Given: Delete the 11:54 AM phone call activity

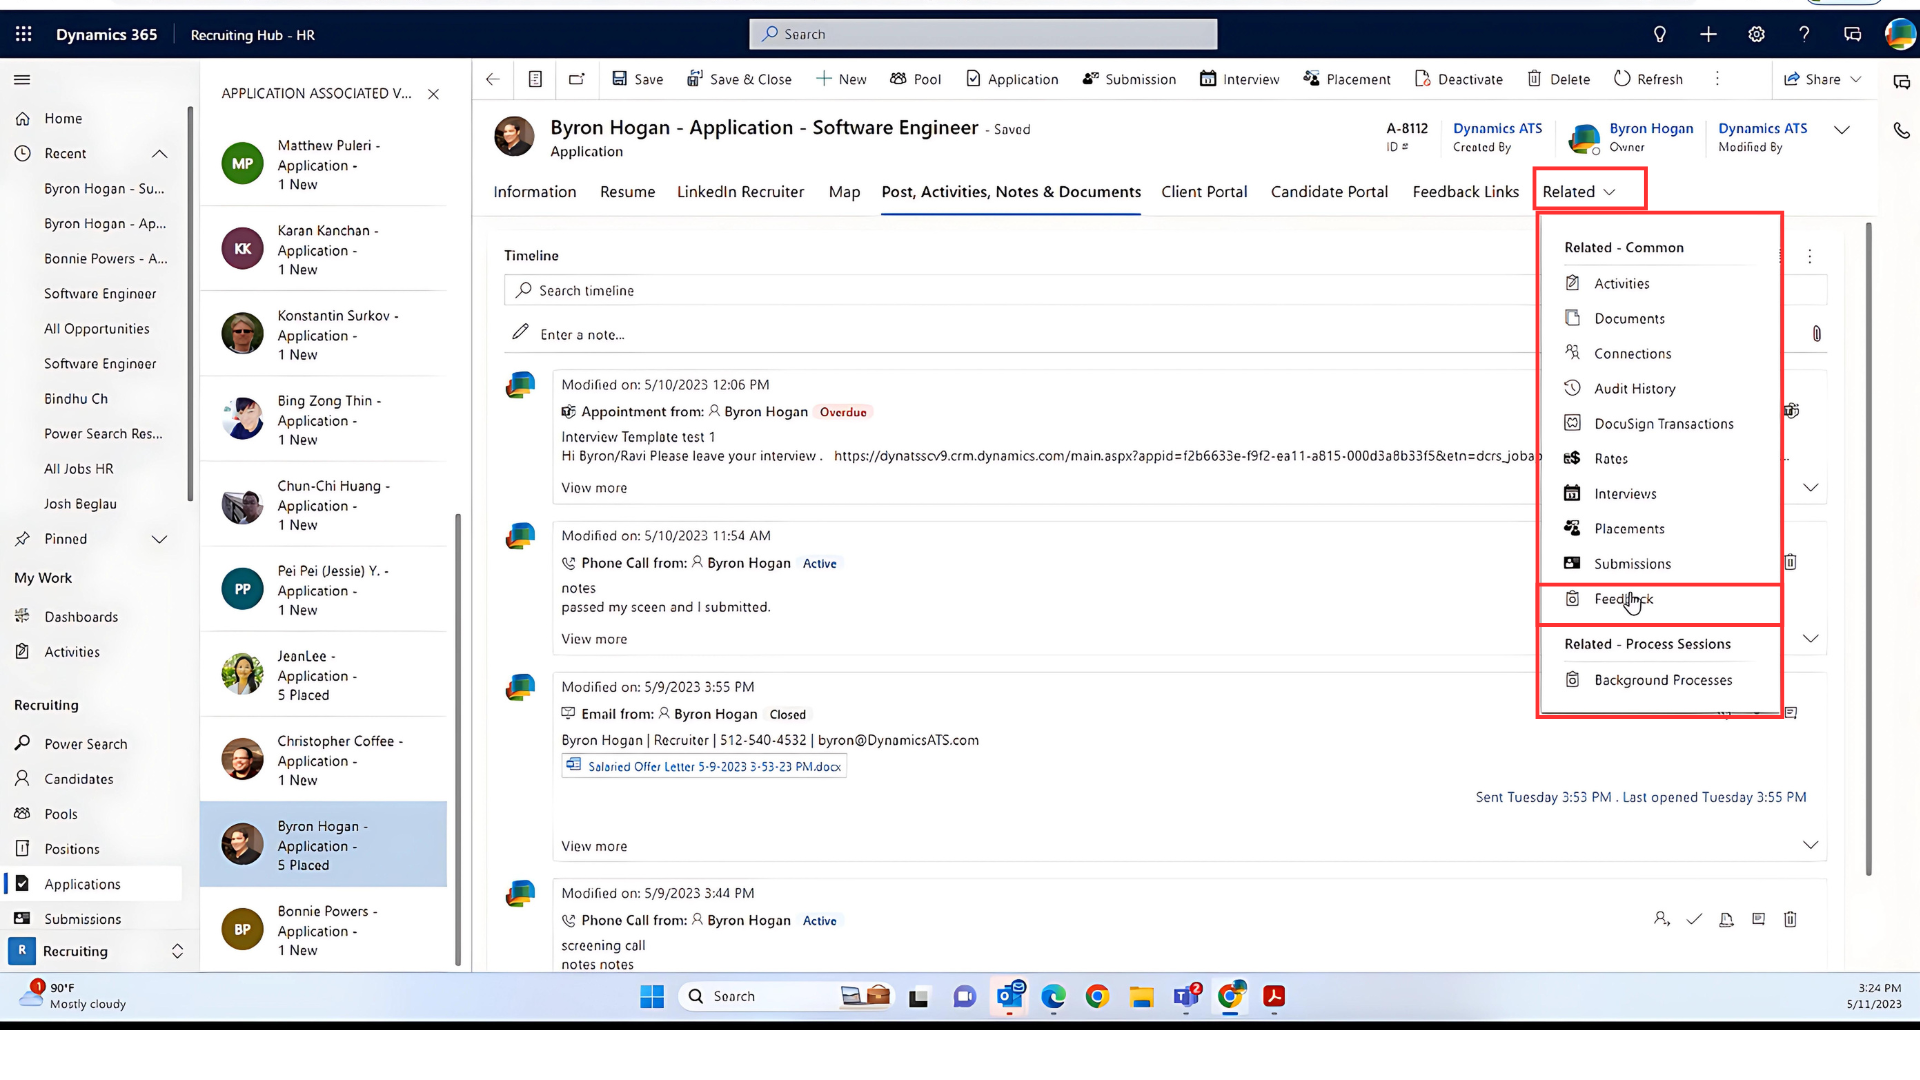Looking at the screenshot, I should (1790, 562).
